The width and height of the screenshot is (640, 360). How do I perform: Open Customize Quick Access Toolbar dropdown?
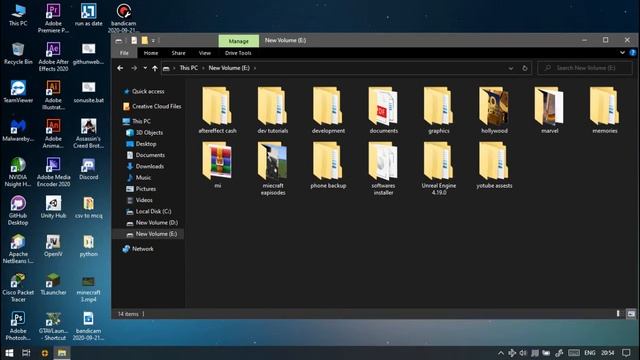pos(153,40)
